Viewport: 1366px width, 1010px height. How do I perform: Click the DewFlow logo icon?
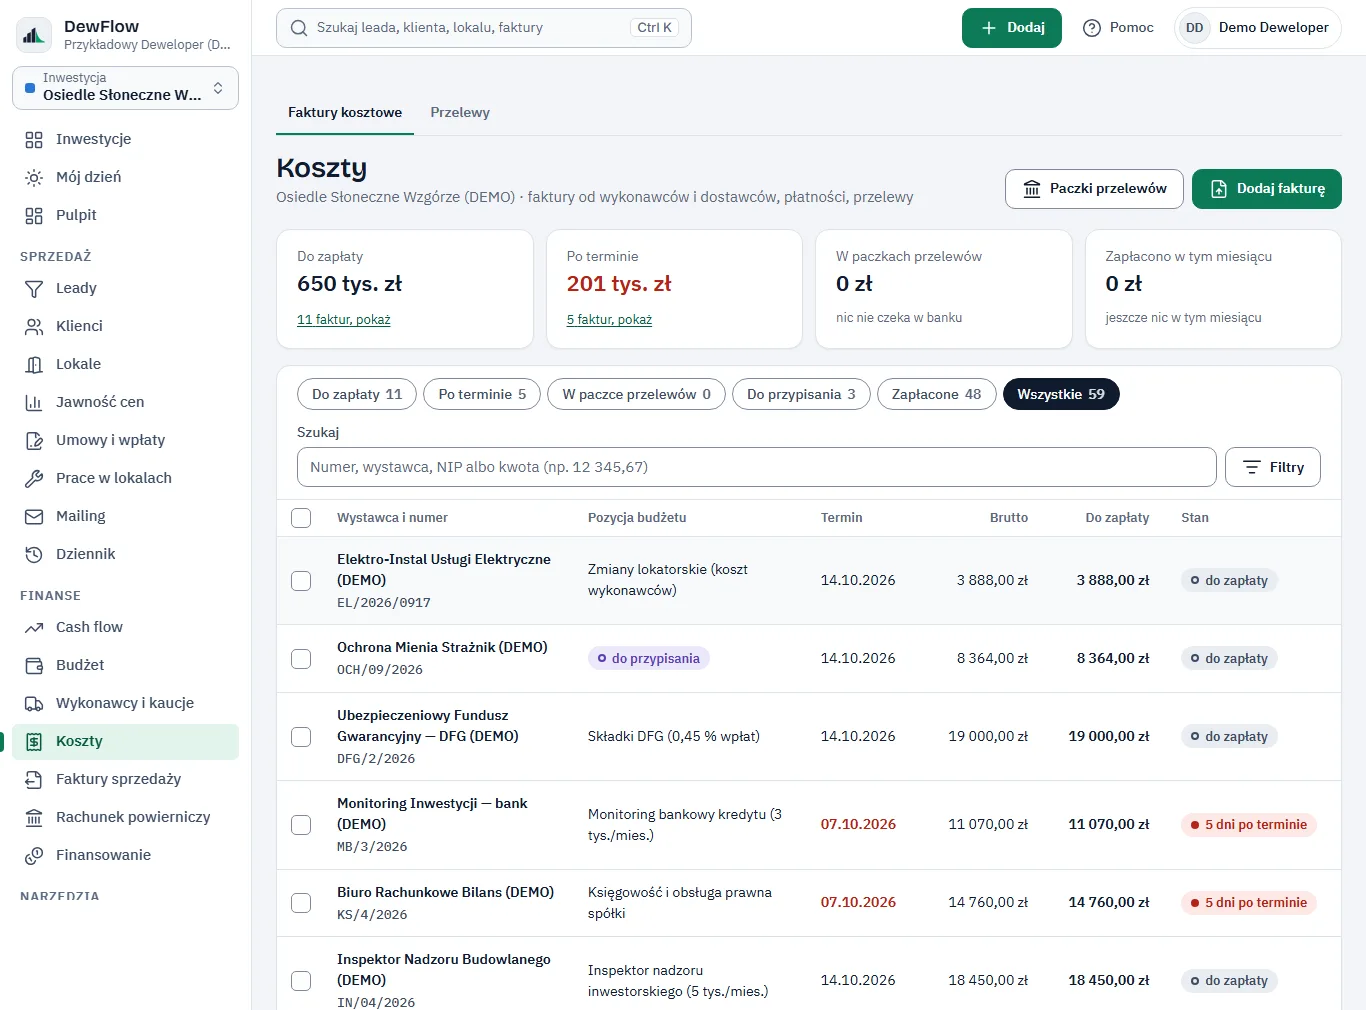click(34, 35)
